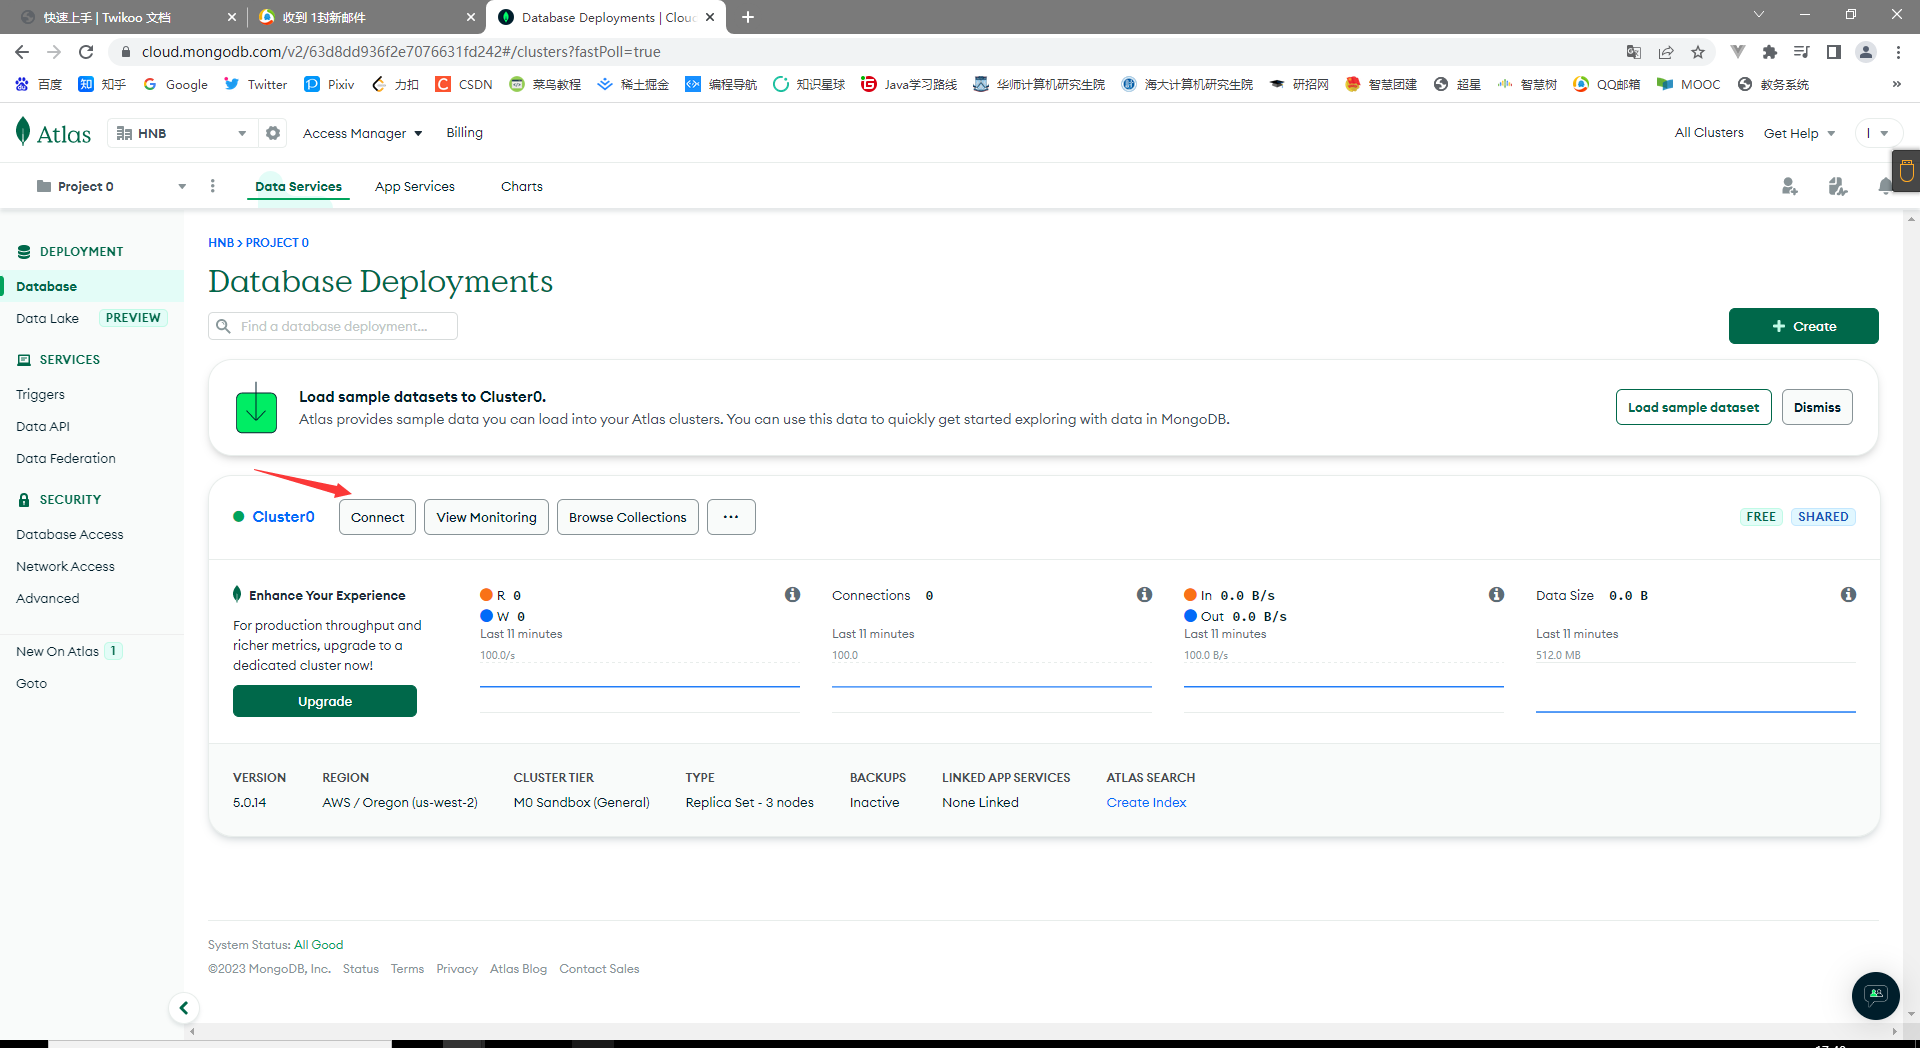Click the Connect button for Cluster0

377,517
